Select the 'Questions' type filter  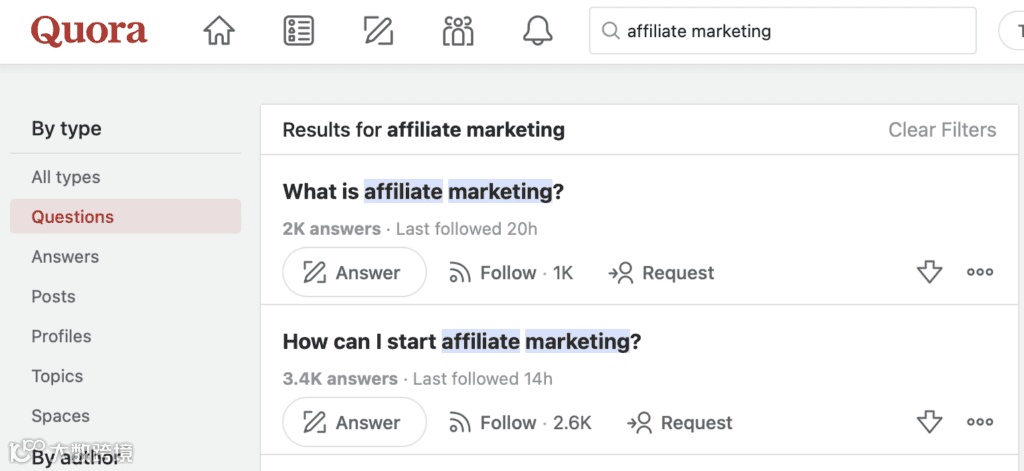(x=73, y=217)
